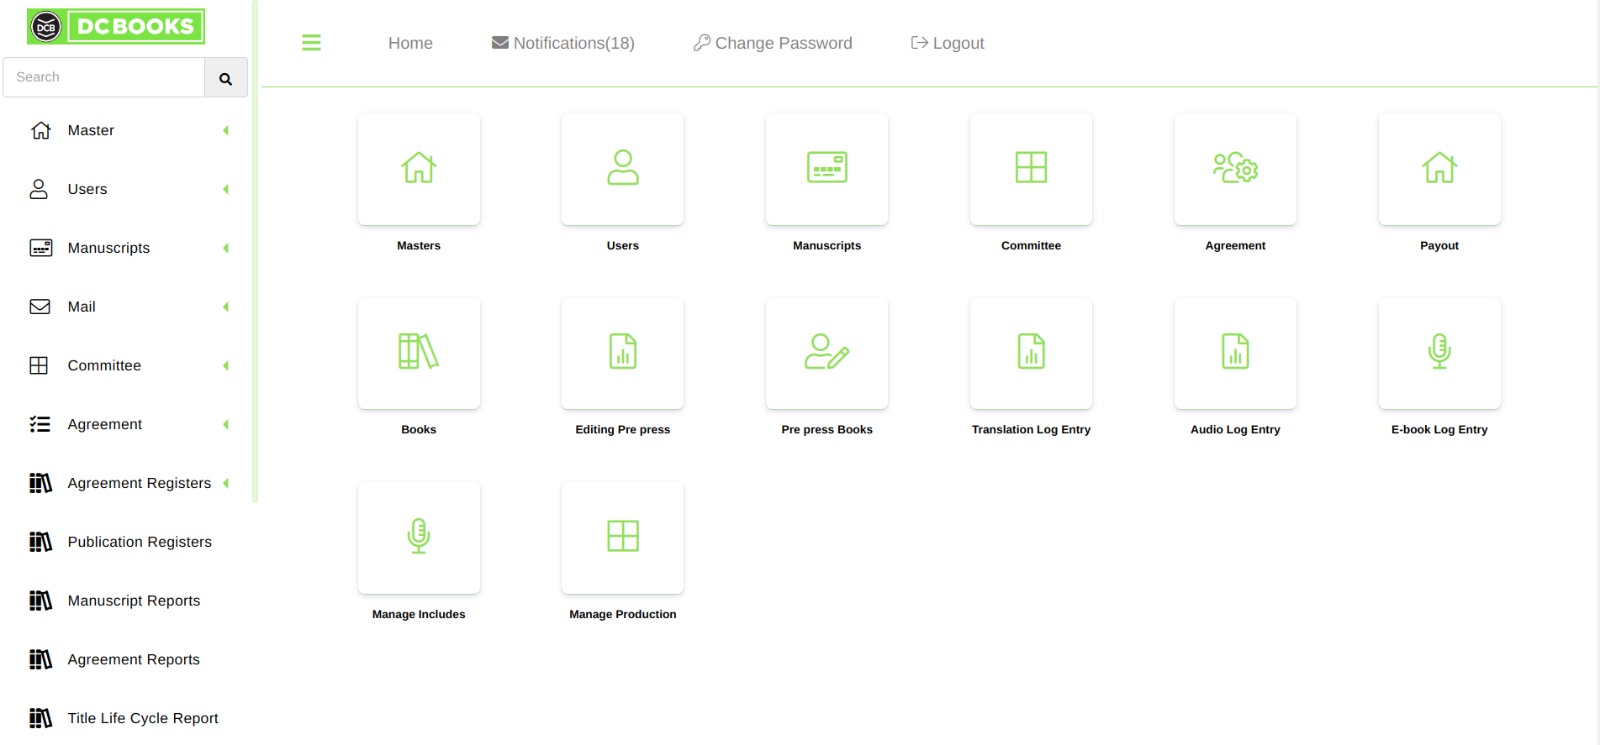The image size is (1600, 745).
Task: Click the E-book Log Entry microphone icon
Action: pyautogui.click(x=1439, y=352)
